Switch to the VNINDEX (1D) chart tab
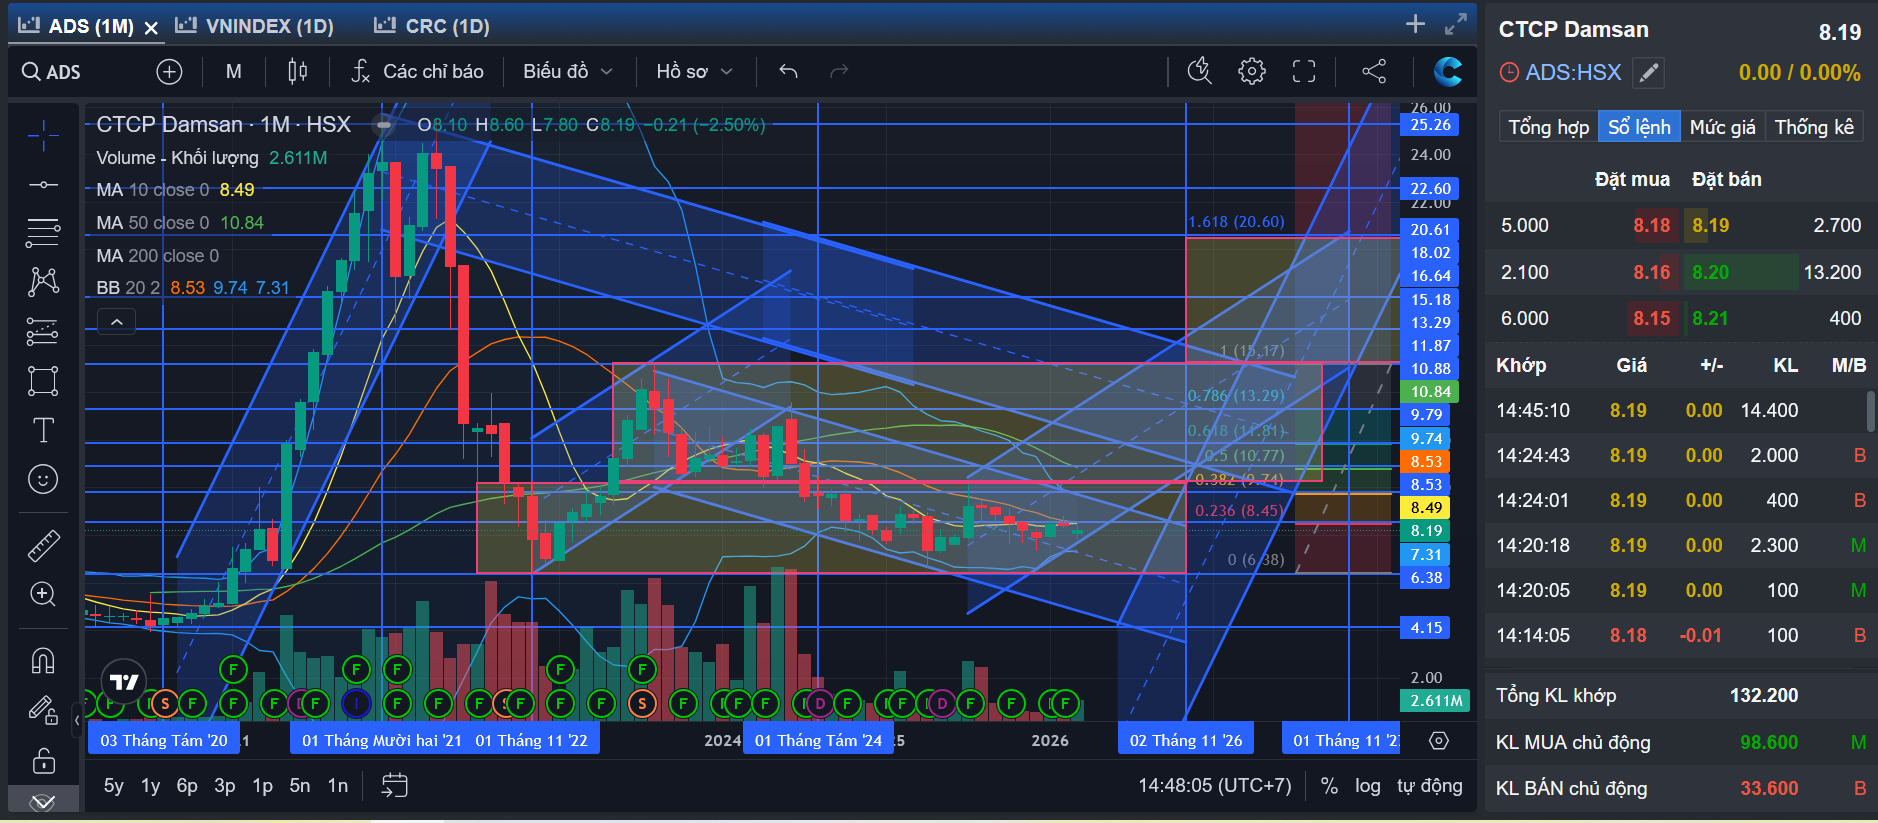1878x823 pixels. [255, 26]
